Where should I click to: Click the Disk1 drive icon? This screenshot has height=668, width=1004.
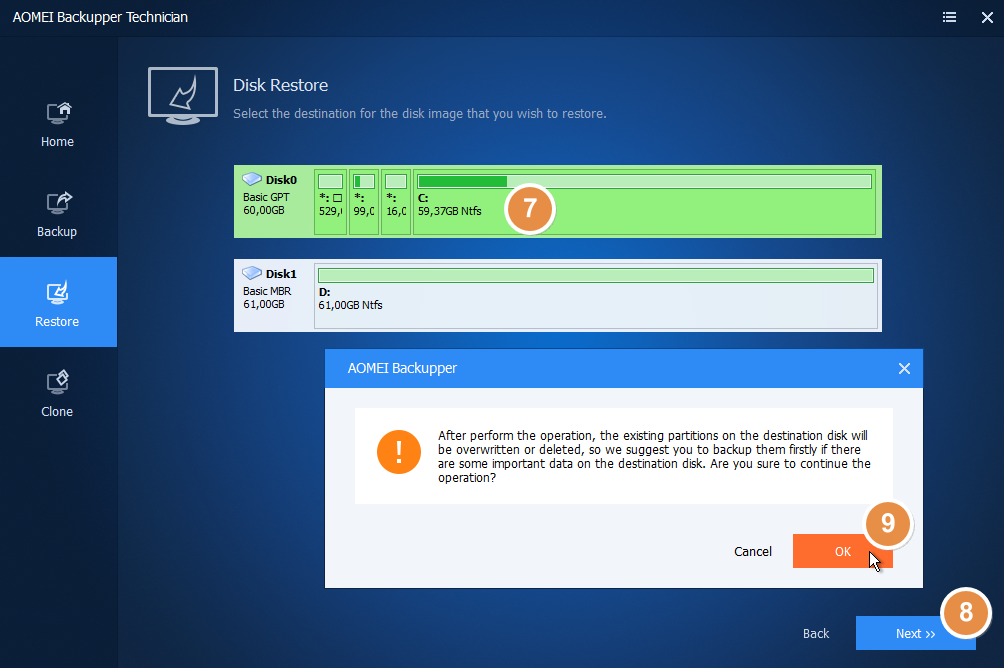[252, 273]
